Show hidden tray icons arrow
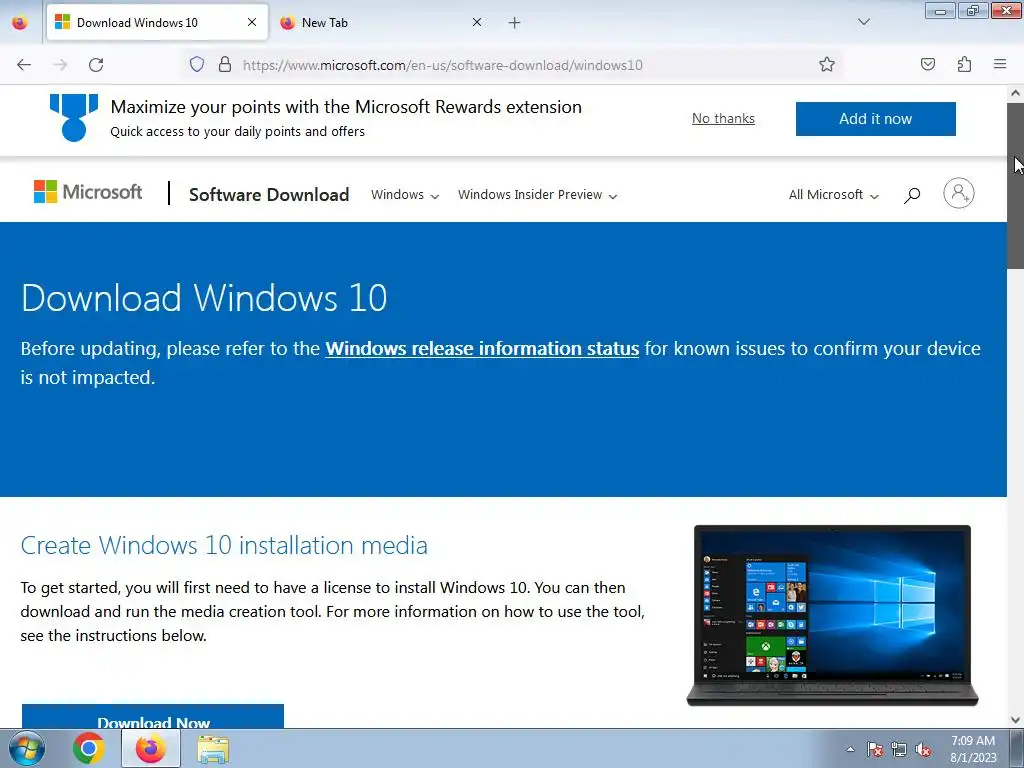 tap(850, 749)
